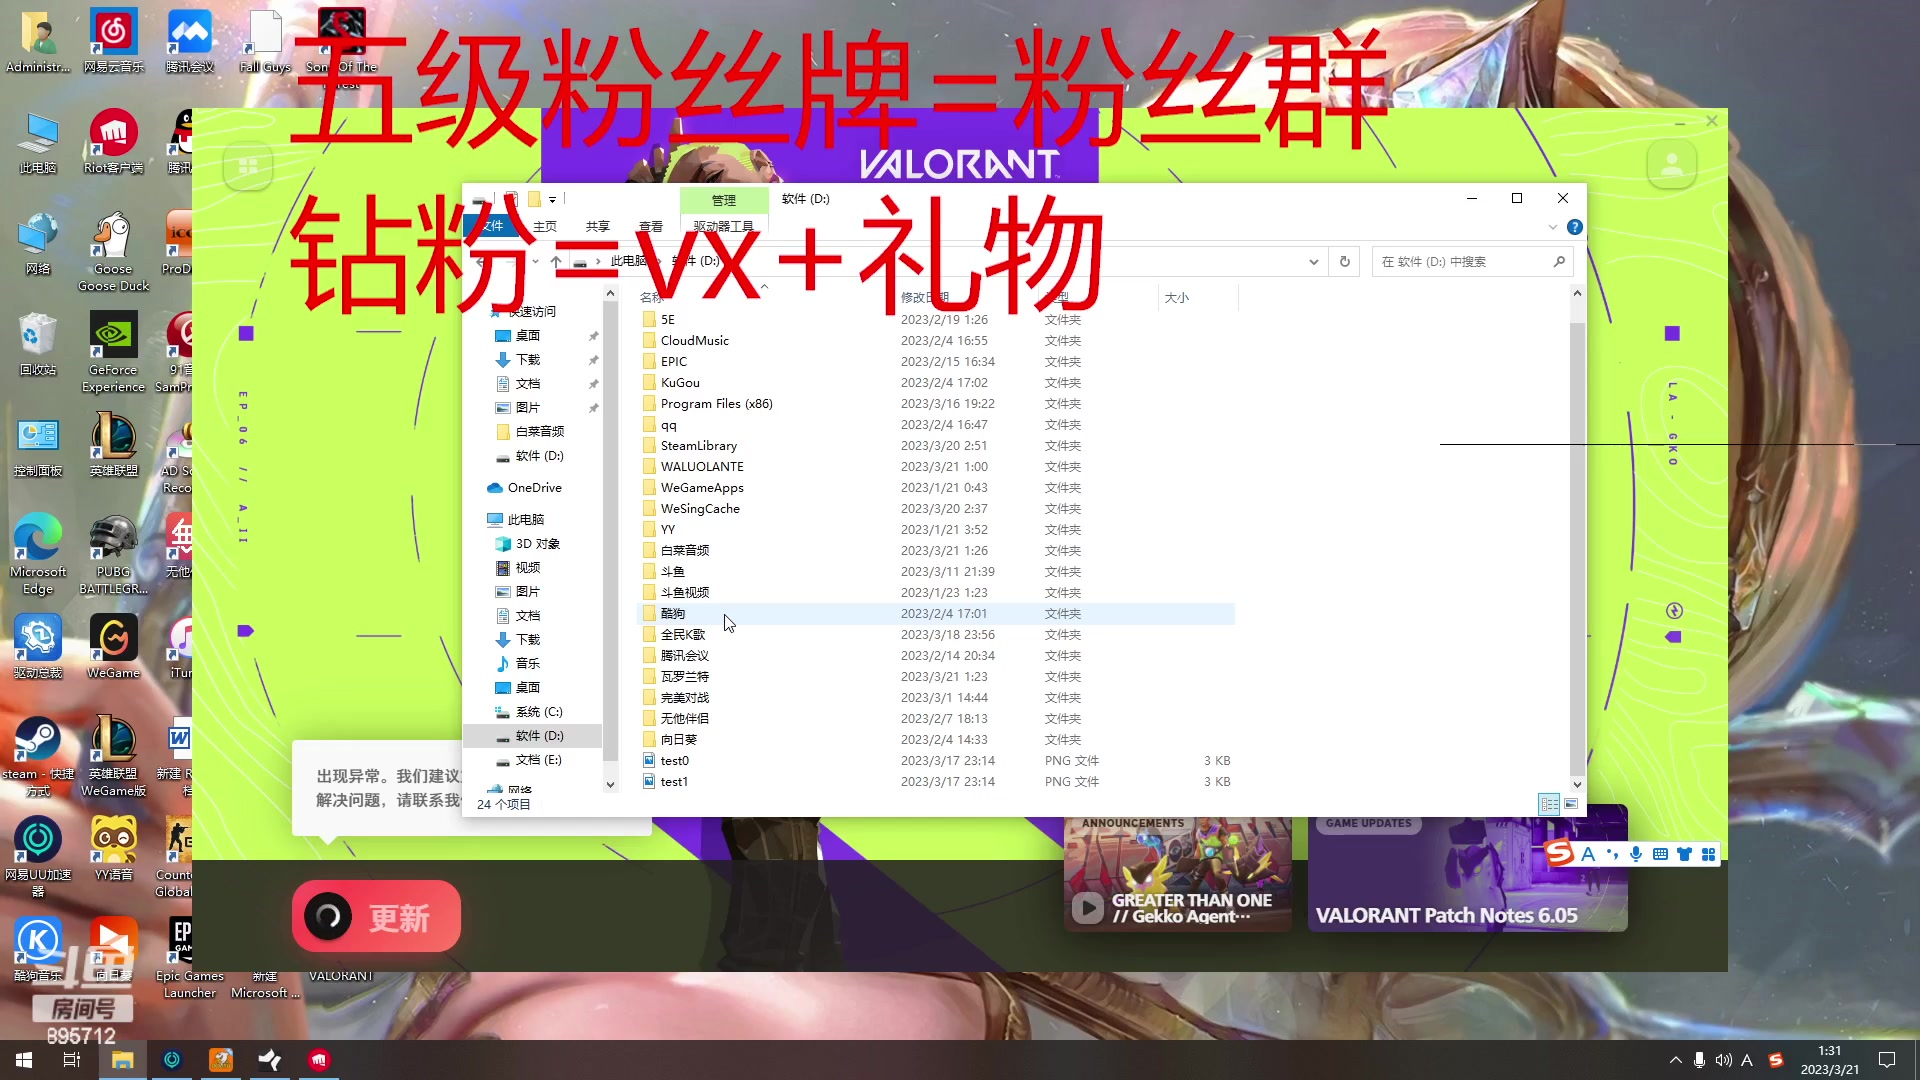Click the 名称 column sort arrow

point(765,287)
